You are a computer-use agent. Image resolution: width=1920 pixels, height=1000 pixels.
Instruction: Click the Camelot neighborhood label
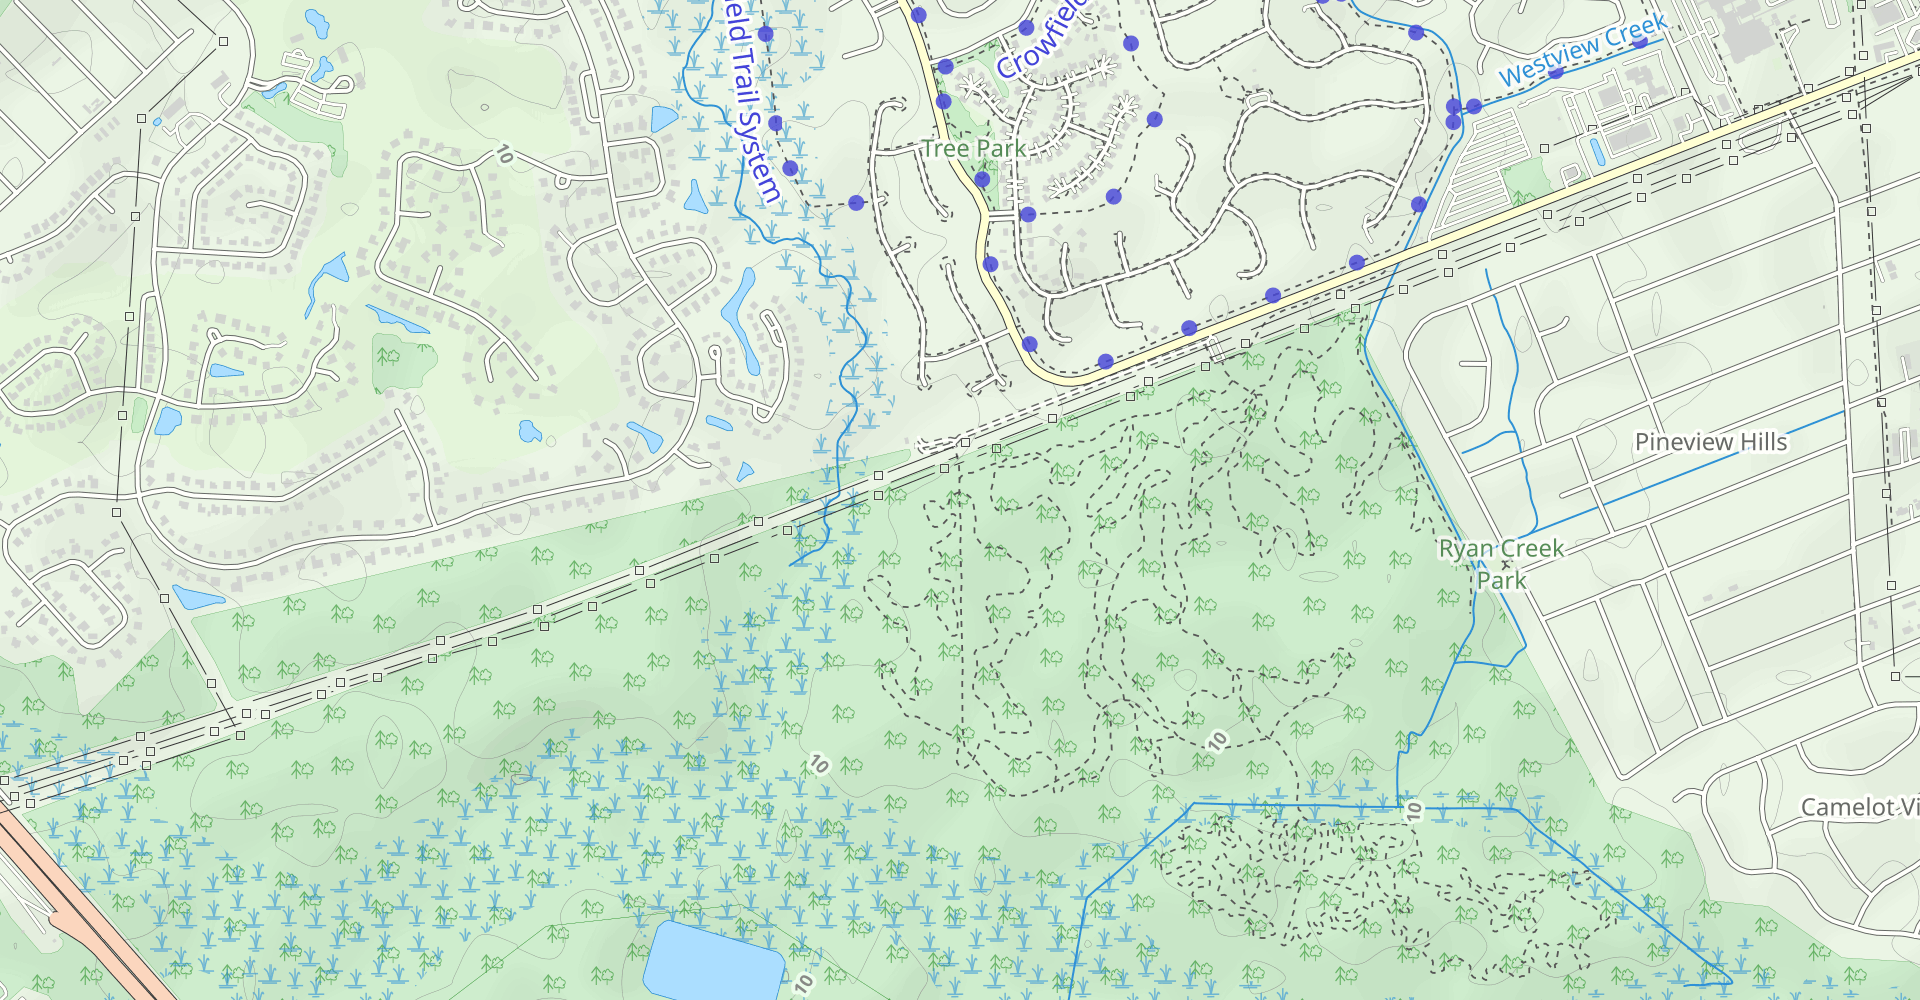1860,807
